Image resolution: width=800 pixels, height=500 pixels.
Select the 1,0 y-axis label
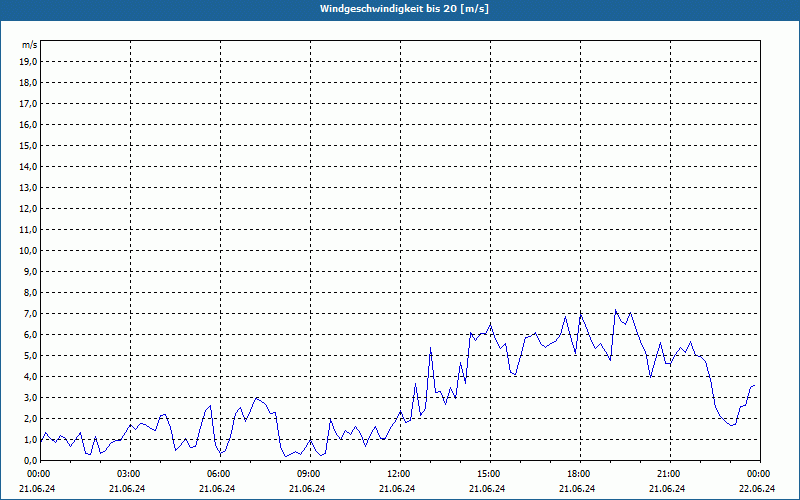[x=30, y=439]
